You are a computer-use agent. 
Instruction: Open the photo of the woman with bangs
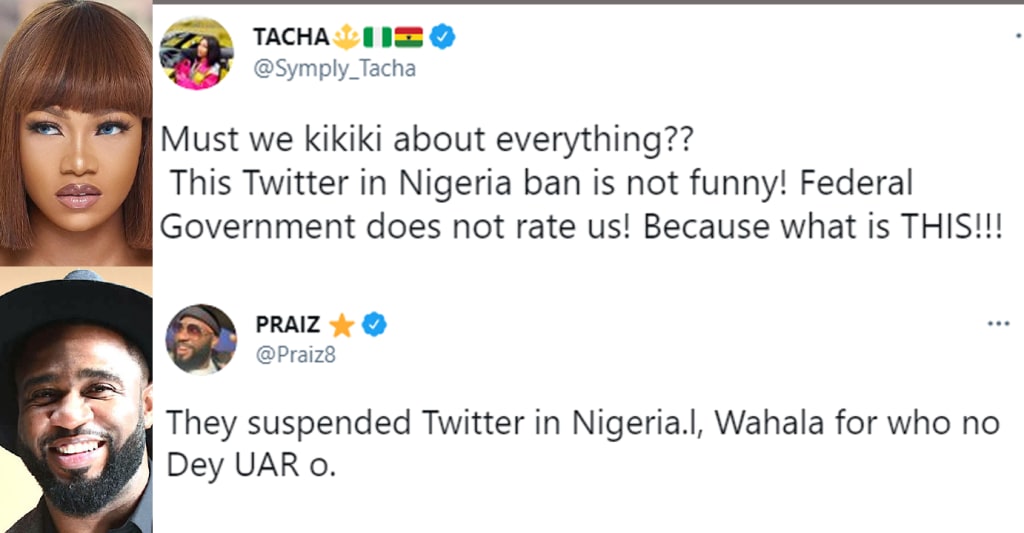coord(76,130)
